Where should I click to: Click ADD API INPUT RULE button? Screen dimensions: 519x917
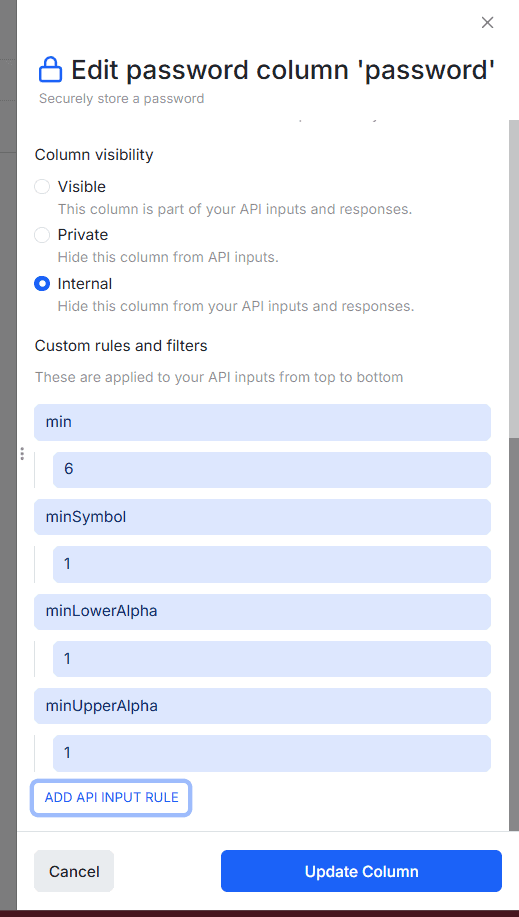click(x=111, y=798)
